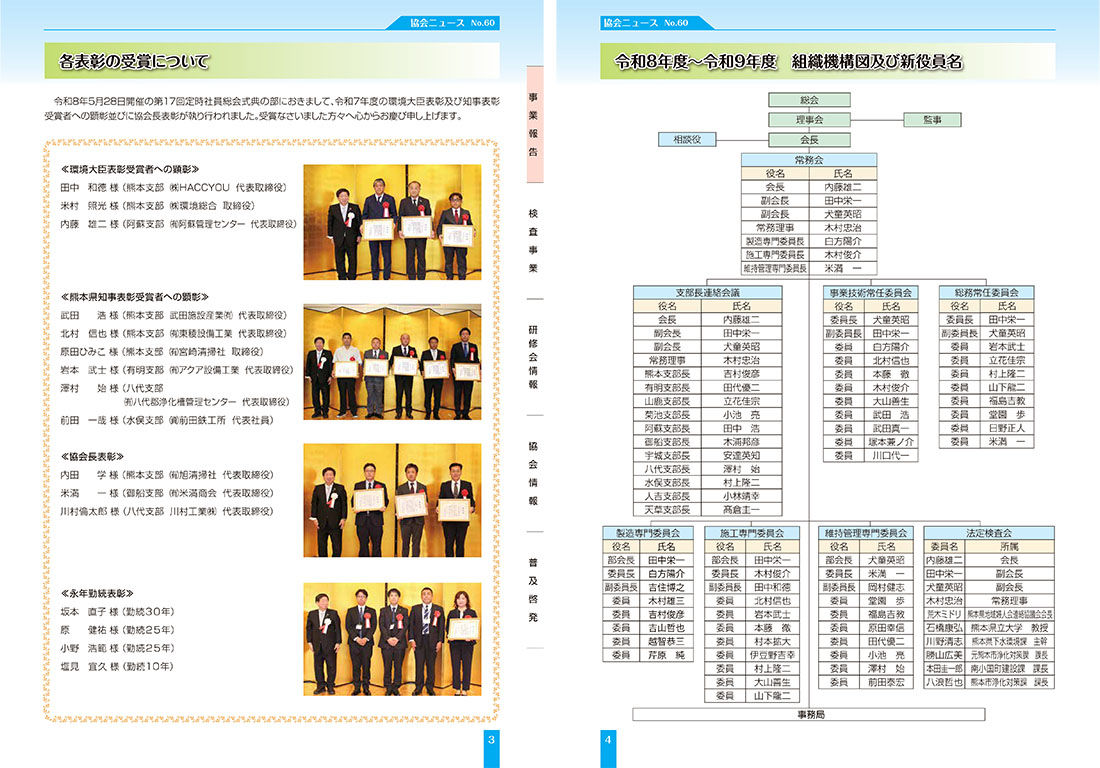Select the line 塩見 宣久 様 勤続10年
This screenshot has width=1100, height=768.
[117, 666]
